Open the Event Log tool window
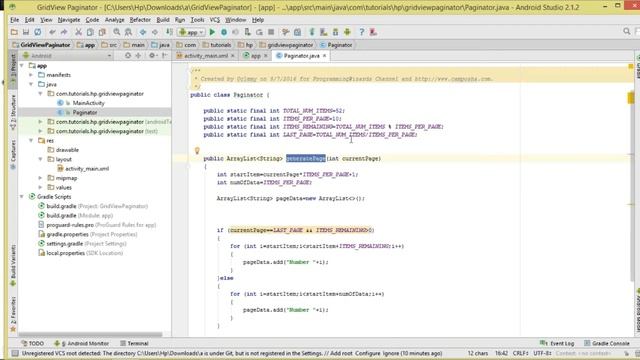This screenshot has height=360, width=640. pyautogui.click(x=557, y=343)
